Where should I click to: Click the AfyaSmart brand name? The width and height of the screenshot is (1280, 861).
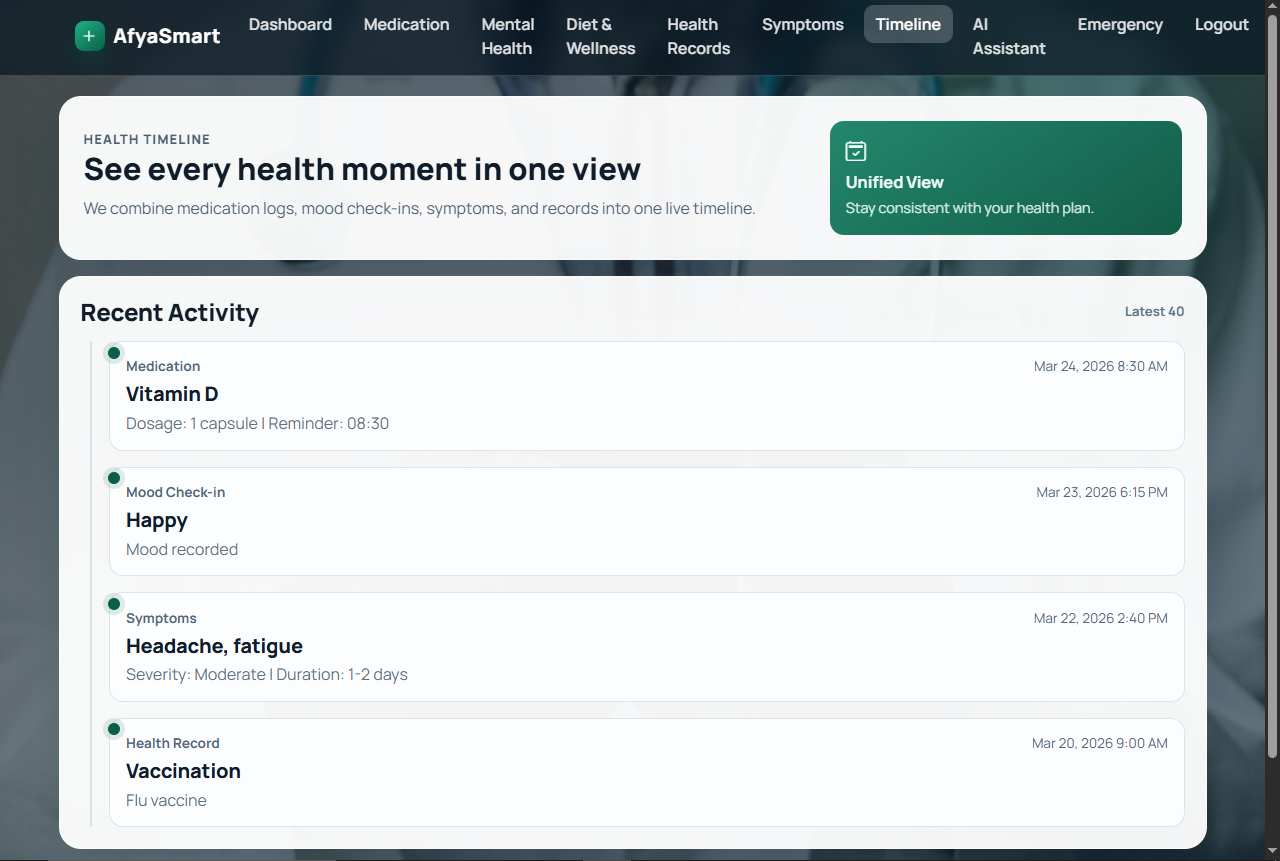tap(167, 37)
